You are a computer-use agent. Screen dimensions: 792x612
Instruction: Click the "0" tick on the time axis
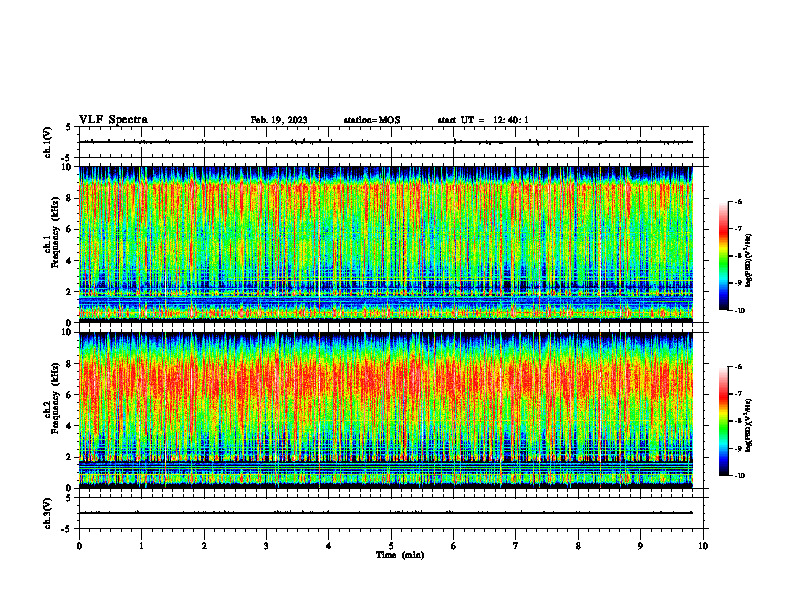pyautogui.click(x=79, y=546)
